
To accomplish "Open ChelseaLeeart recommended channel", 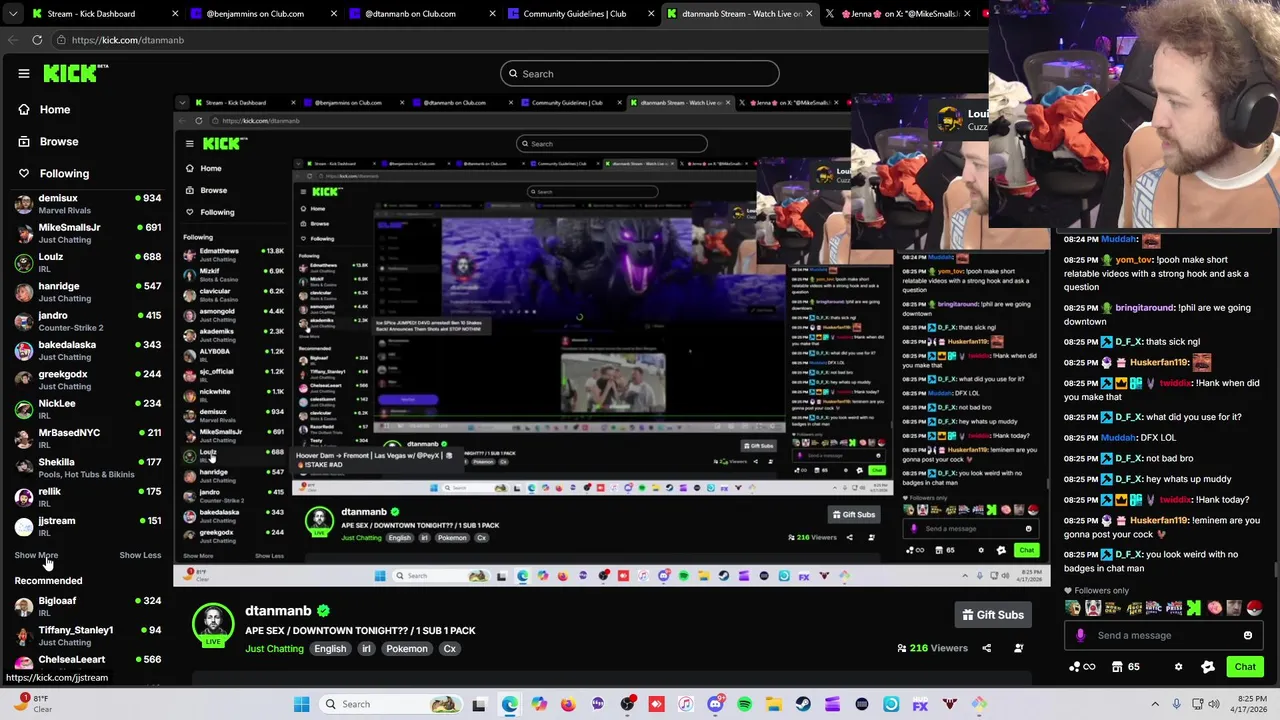I will click(x=88, y=663).
